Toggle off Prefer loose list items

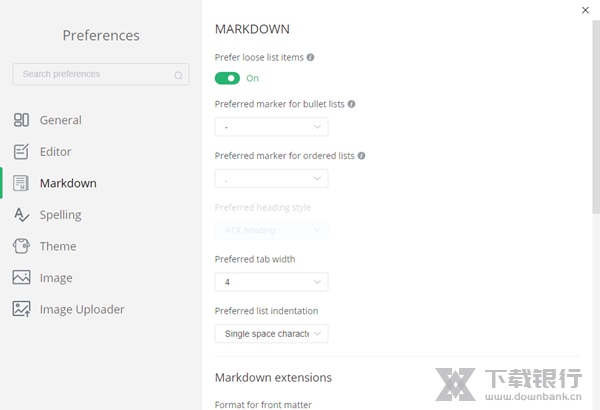click(x=227, y=78)
